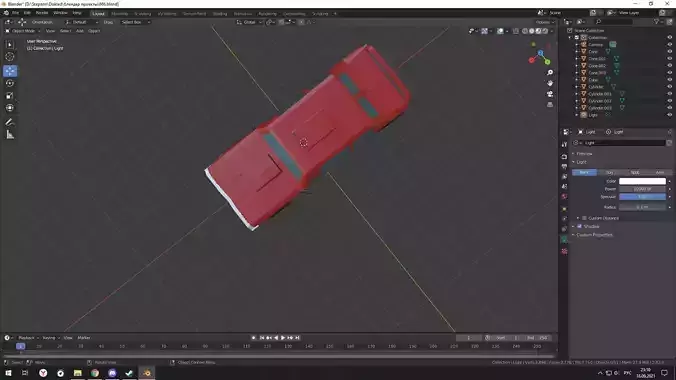Click the viewport zoom magnifier icon
The width and height of the screenshot is (676, 380).
(550, 72)
